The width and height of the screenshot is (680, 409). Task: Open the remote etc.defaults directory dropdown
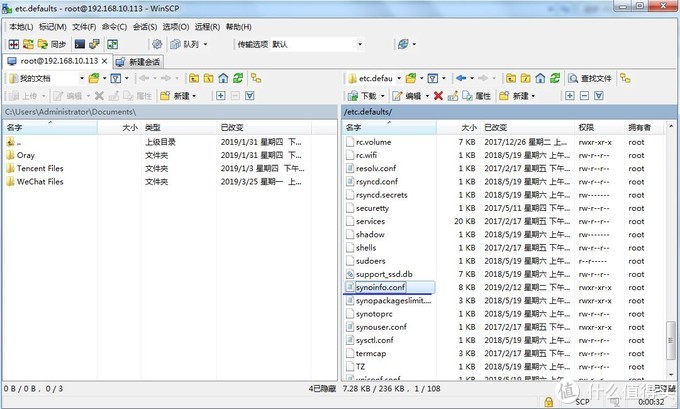coord(403,78)
